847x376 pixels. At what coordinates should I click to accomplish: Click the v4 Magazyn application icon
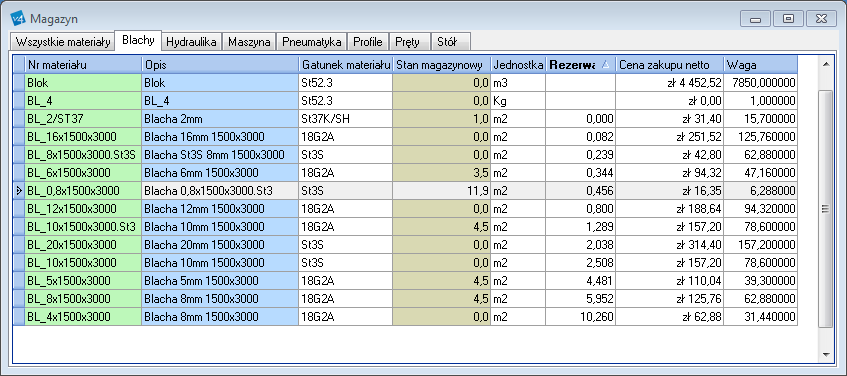click(x=18, y=19)
